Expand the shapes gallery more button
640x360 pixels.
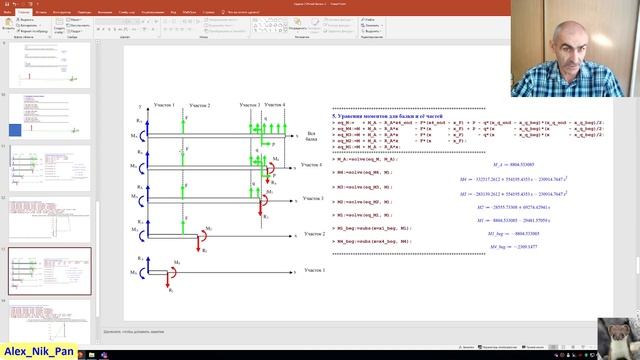(x=286, y=31)
